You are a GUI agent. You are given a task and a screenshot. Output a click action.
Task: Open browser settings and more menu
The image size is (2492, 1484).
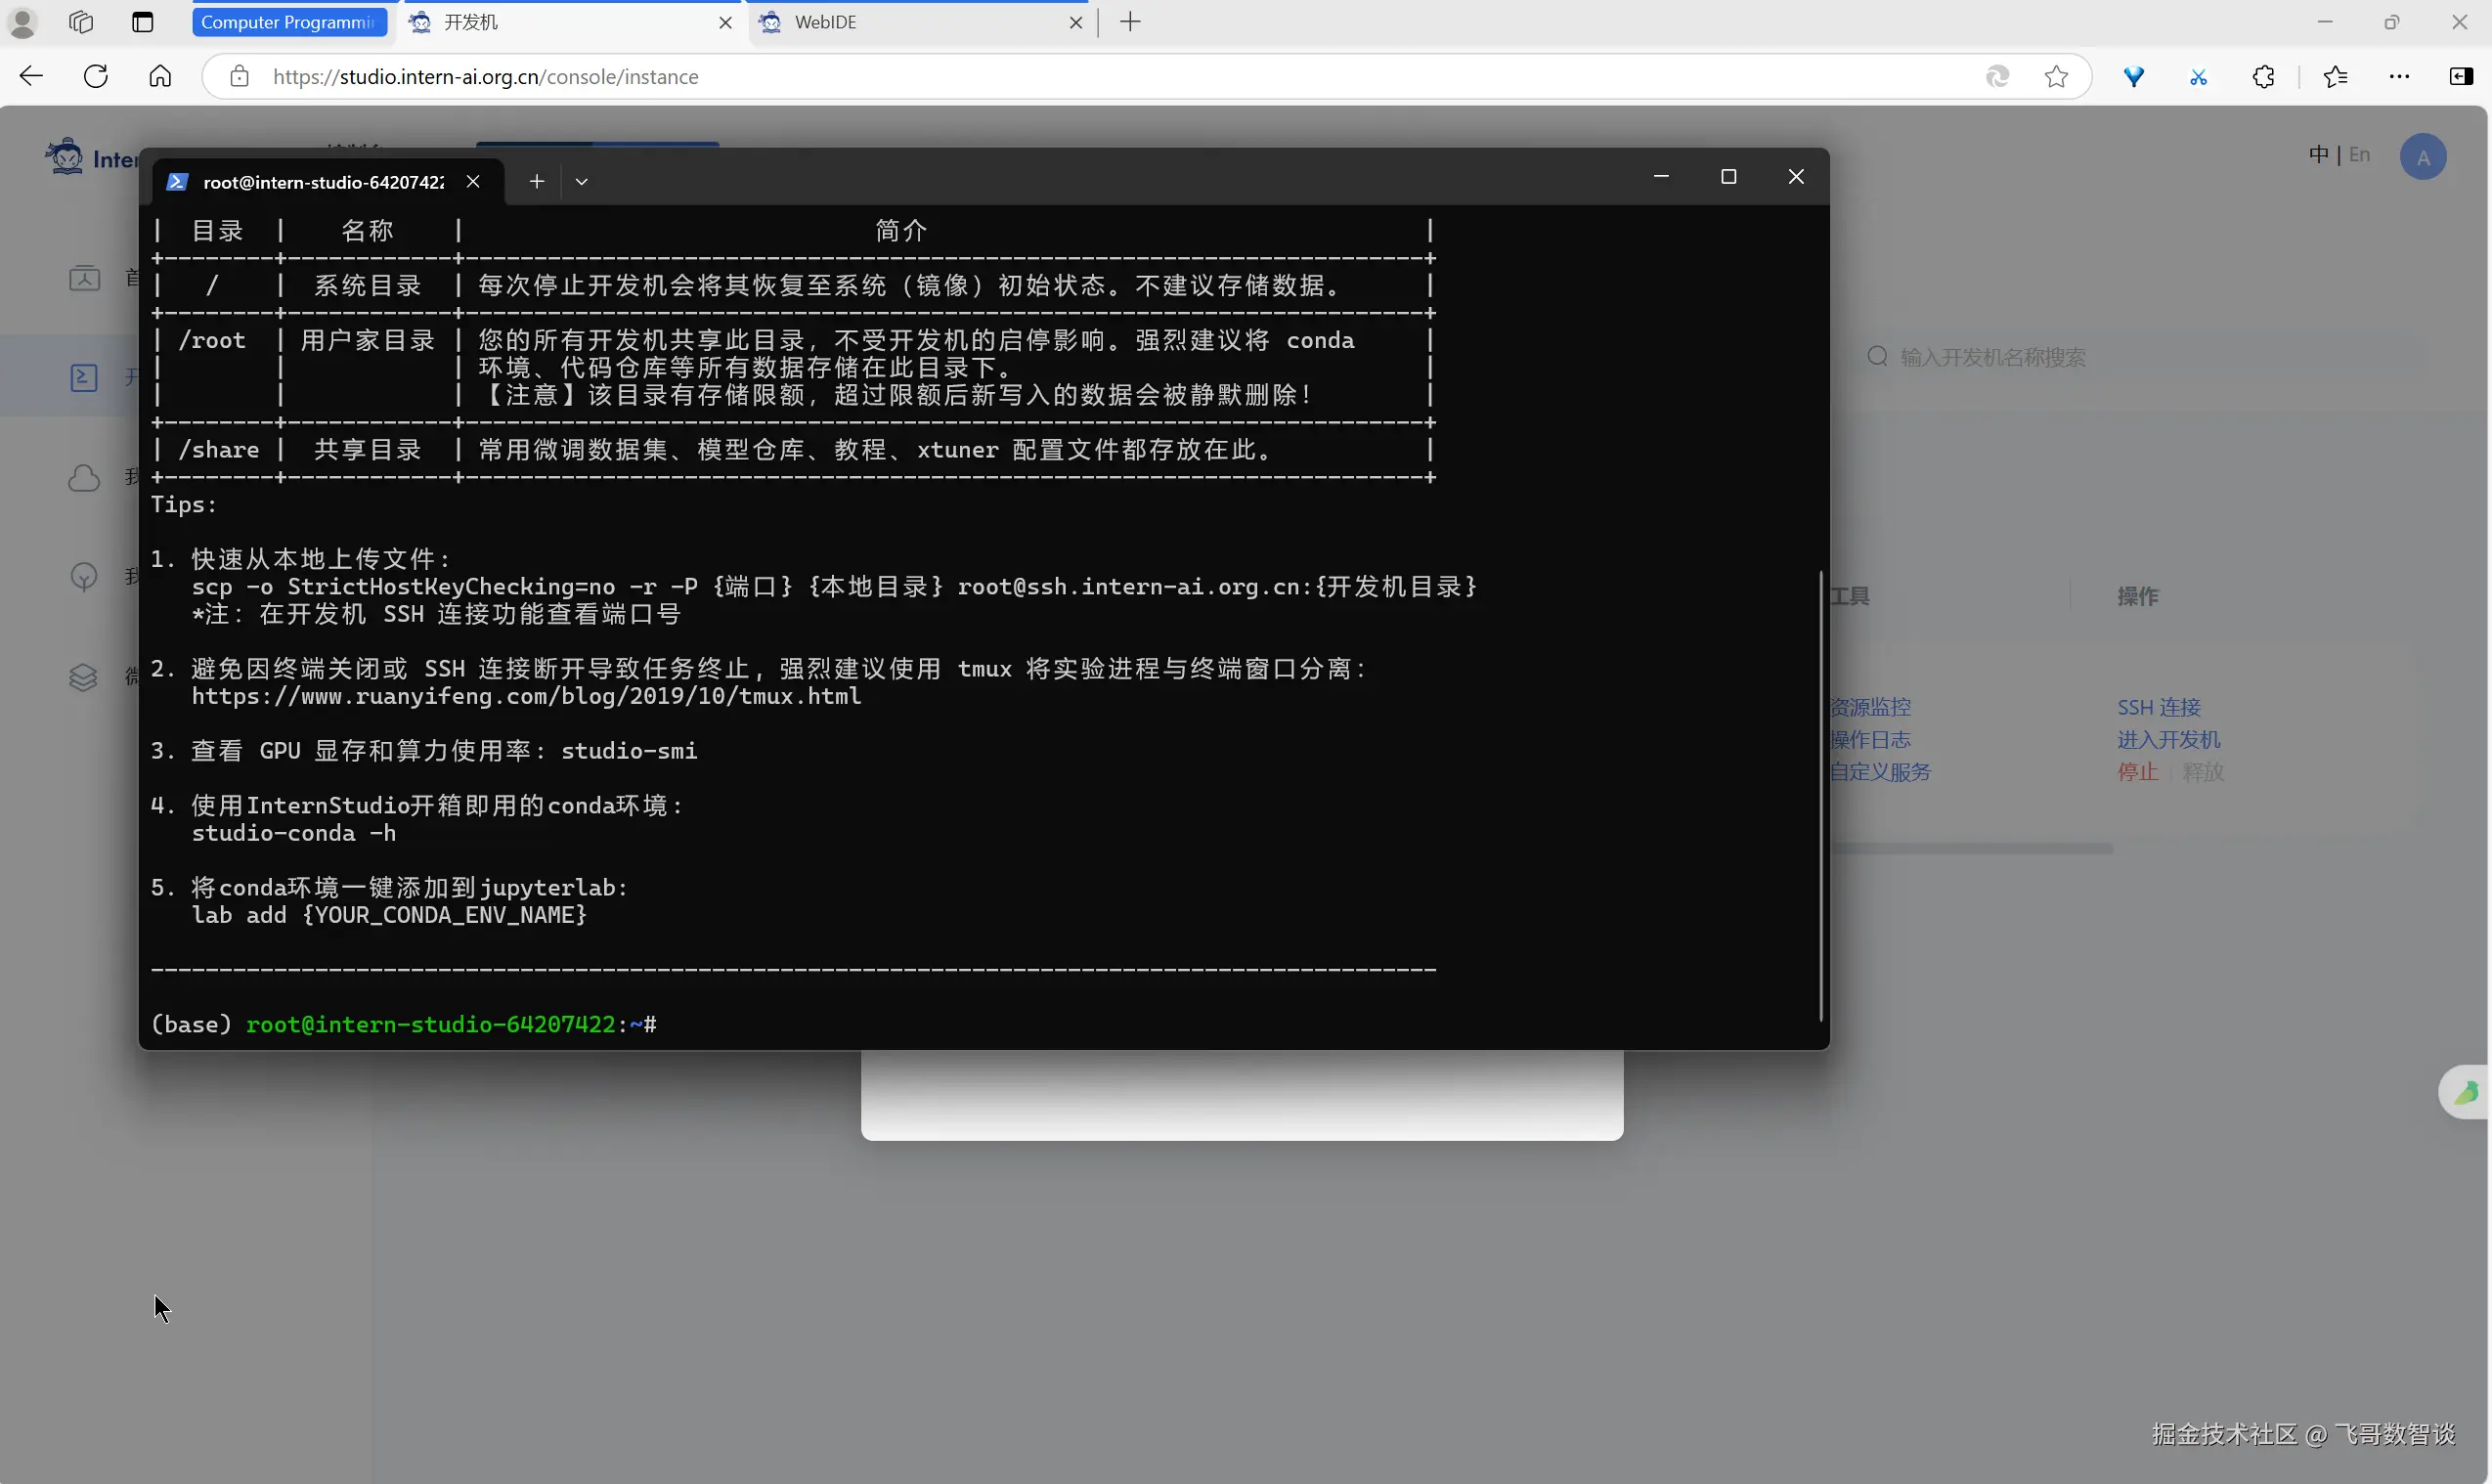pos(2399,76)
